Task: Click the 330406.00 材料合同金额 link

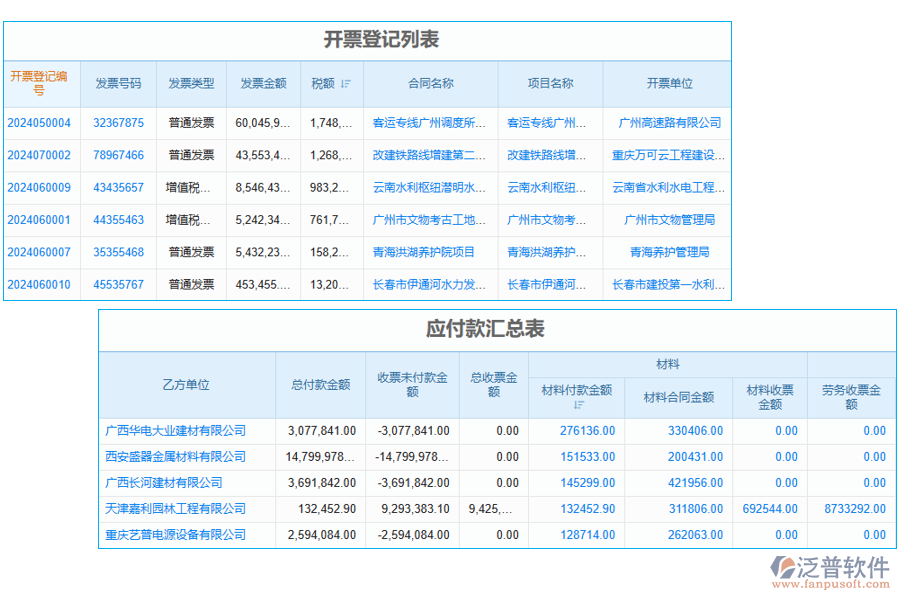Action: [x=694, y=430]
